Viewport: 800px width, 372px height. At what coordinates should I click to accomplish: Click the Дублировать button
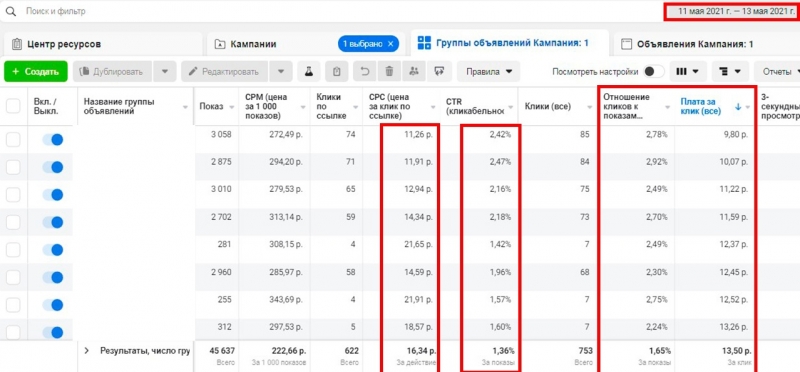(112, 71)
